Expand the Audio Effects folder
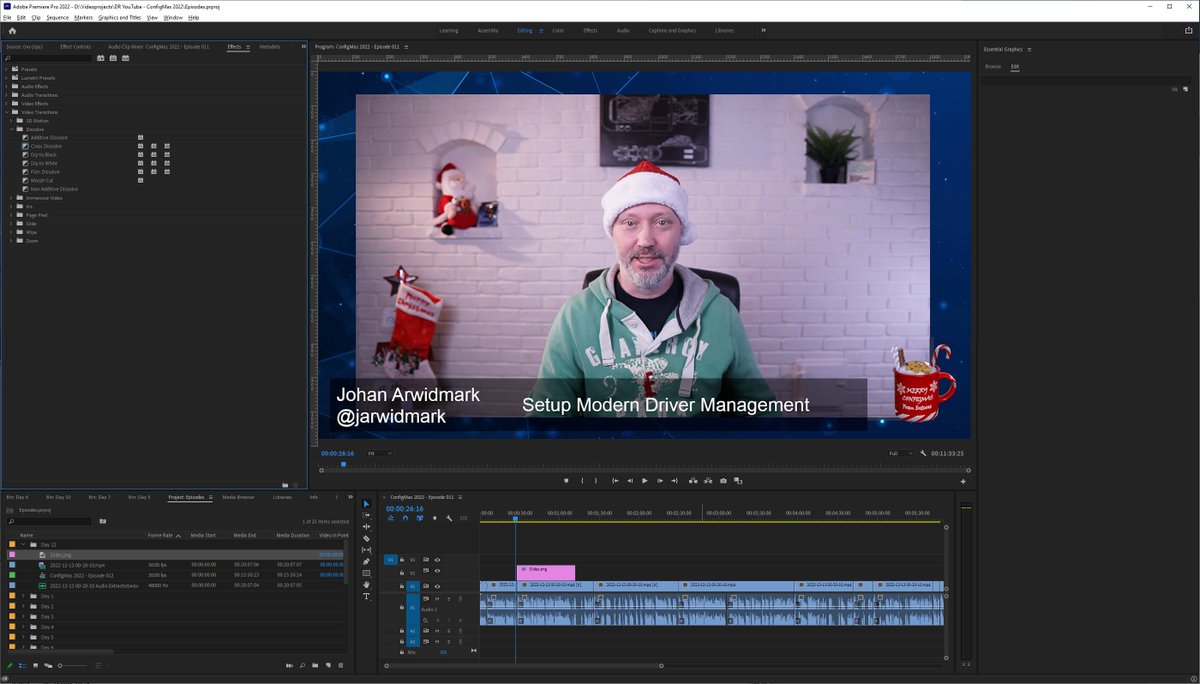1200x684 pixels. click(7, 86)
